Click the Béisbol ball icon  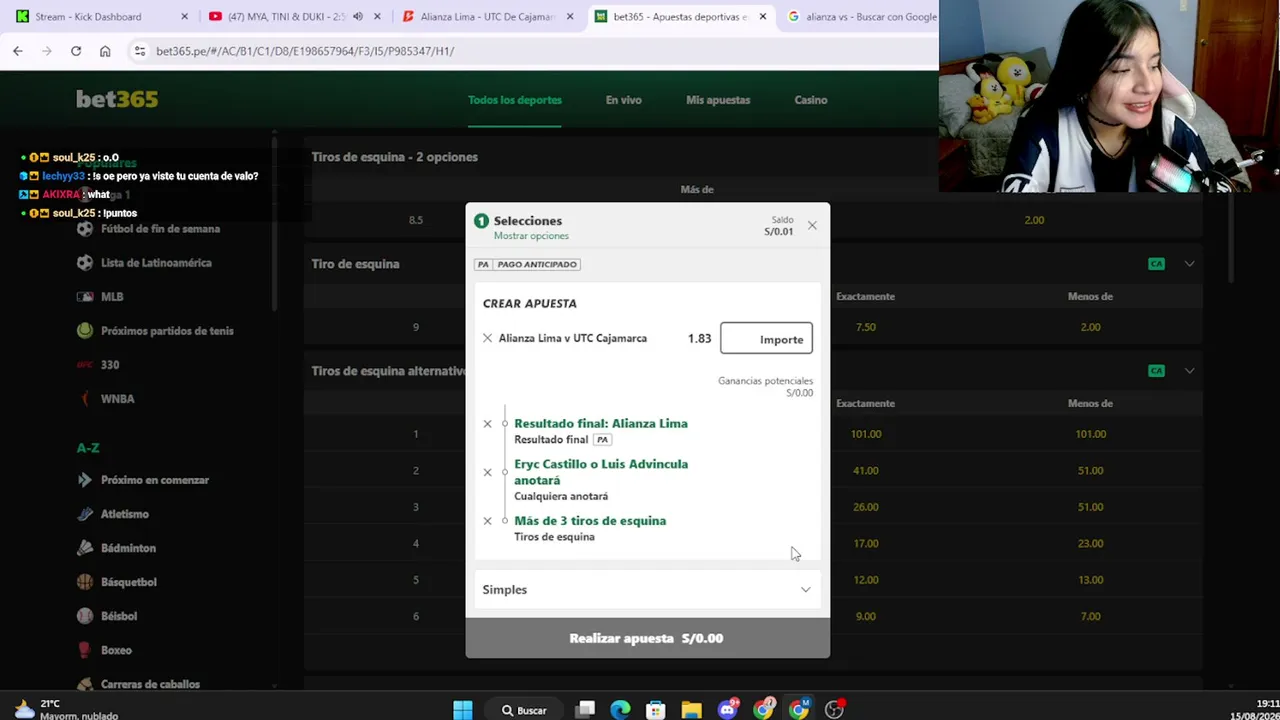[85, 616]
